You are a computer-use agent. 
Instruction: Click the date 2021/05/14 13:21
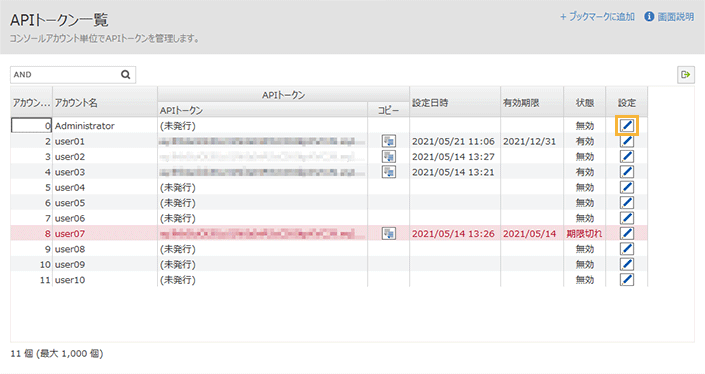click(x=453, y=172)
